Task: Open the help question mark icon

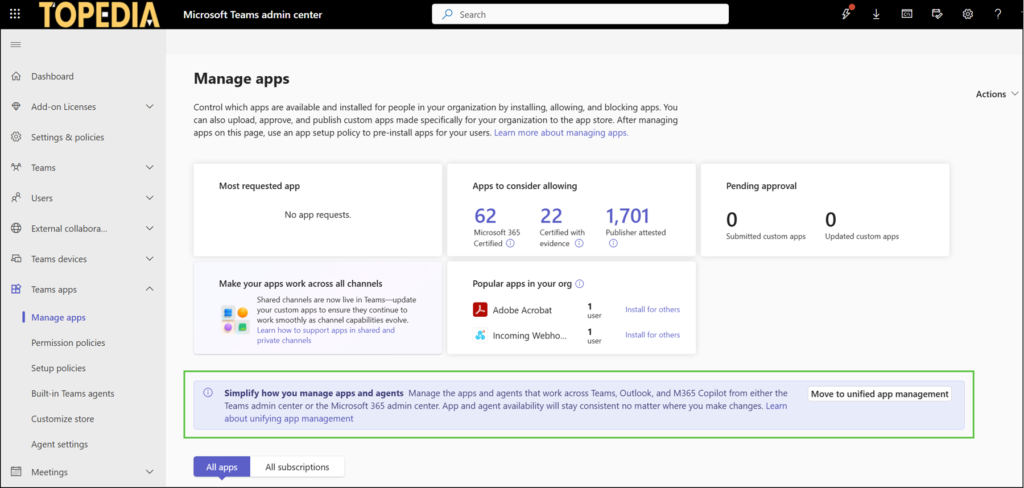Action: point(998,14)
